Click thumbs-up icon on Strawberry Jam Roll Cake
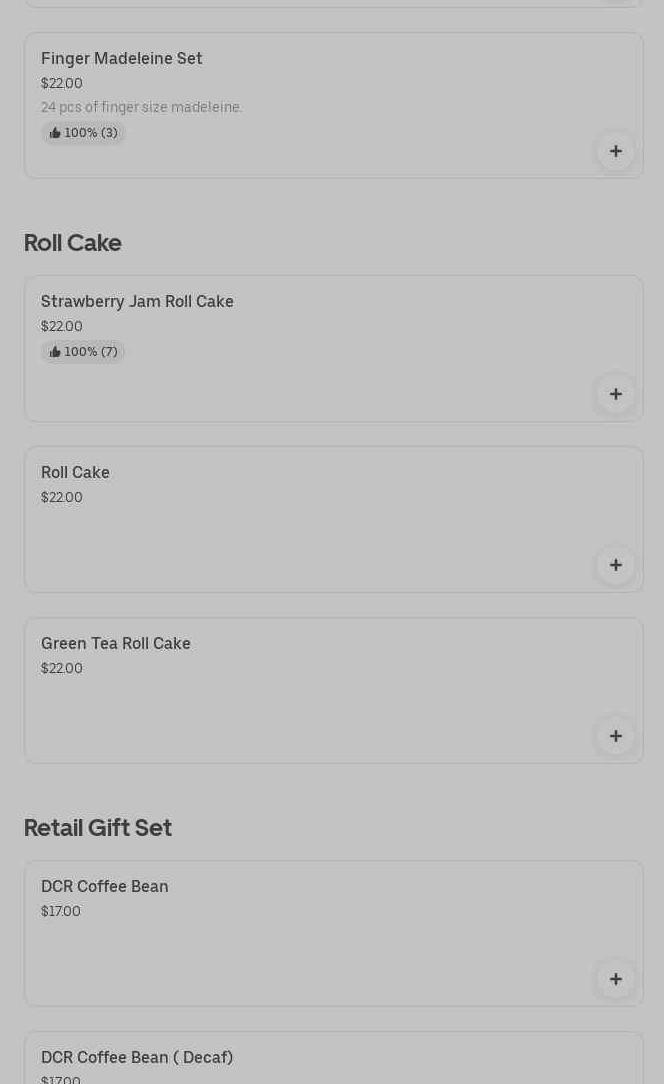664x1084 pixels. 55,352
